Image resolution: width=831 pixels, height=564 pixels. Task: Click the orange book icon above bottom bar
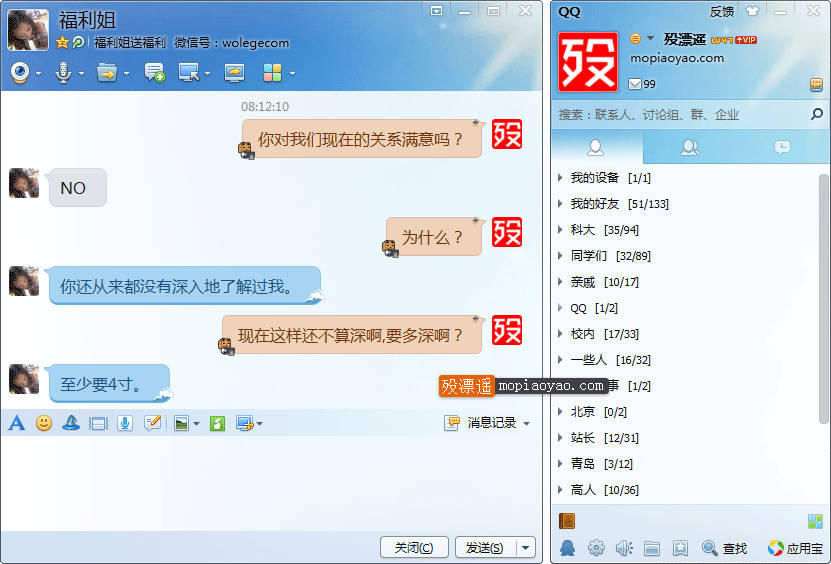click(567, 521)
